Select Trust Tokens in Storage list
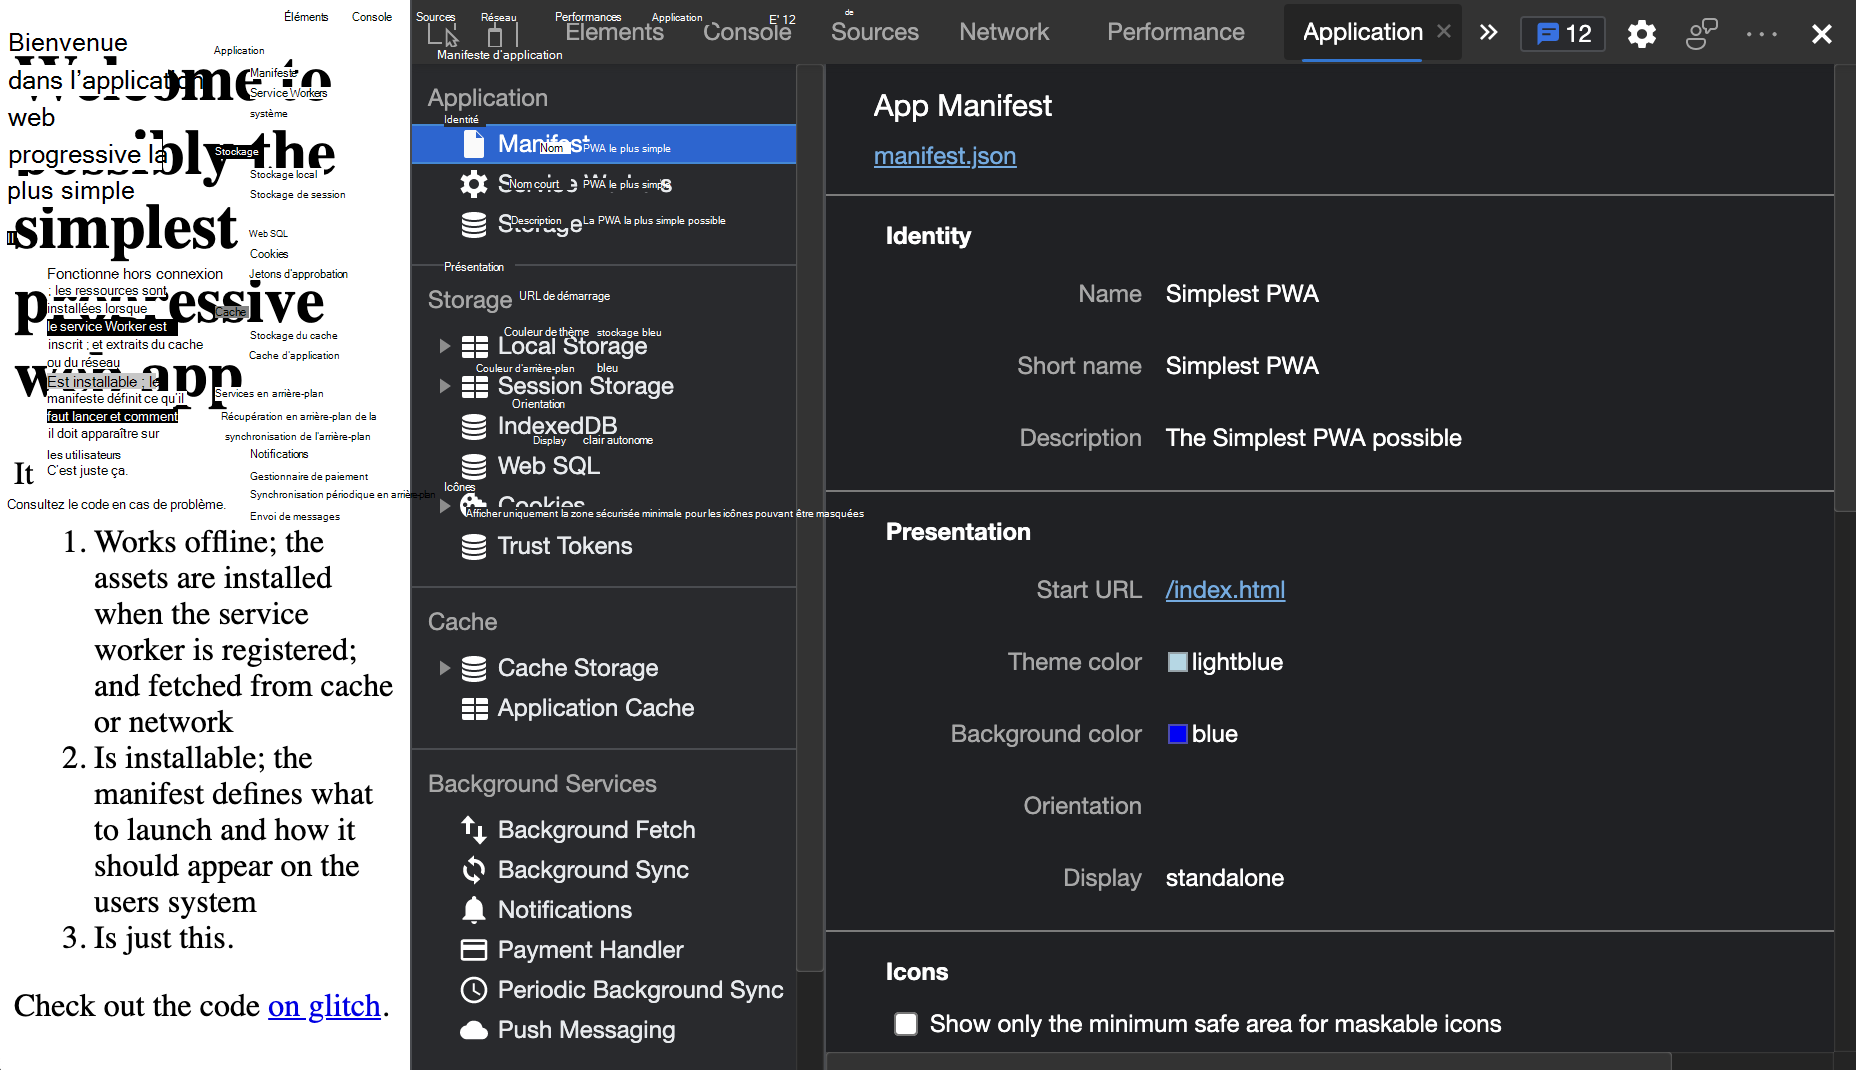The image size is (1856, 1070). pos(564,546)
